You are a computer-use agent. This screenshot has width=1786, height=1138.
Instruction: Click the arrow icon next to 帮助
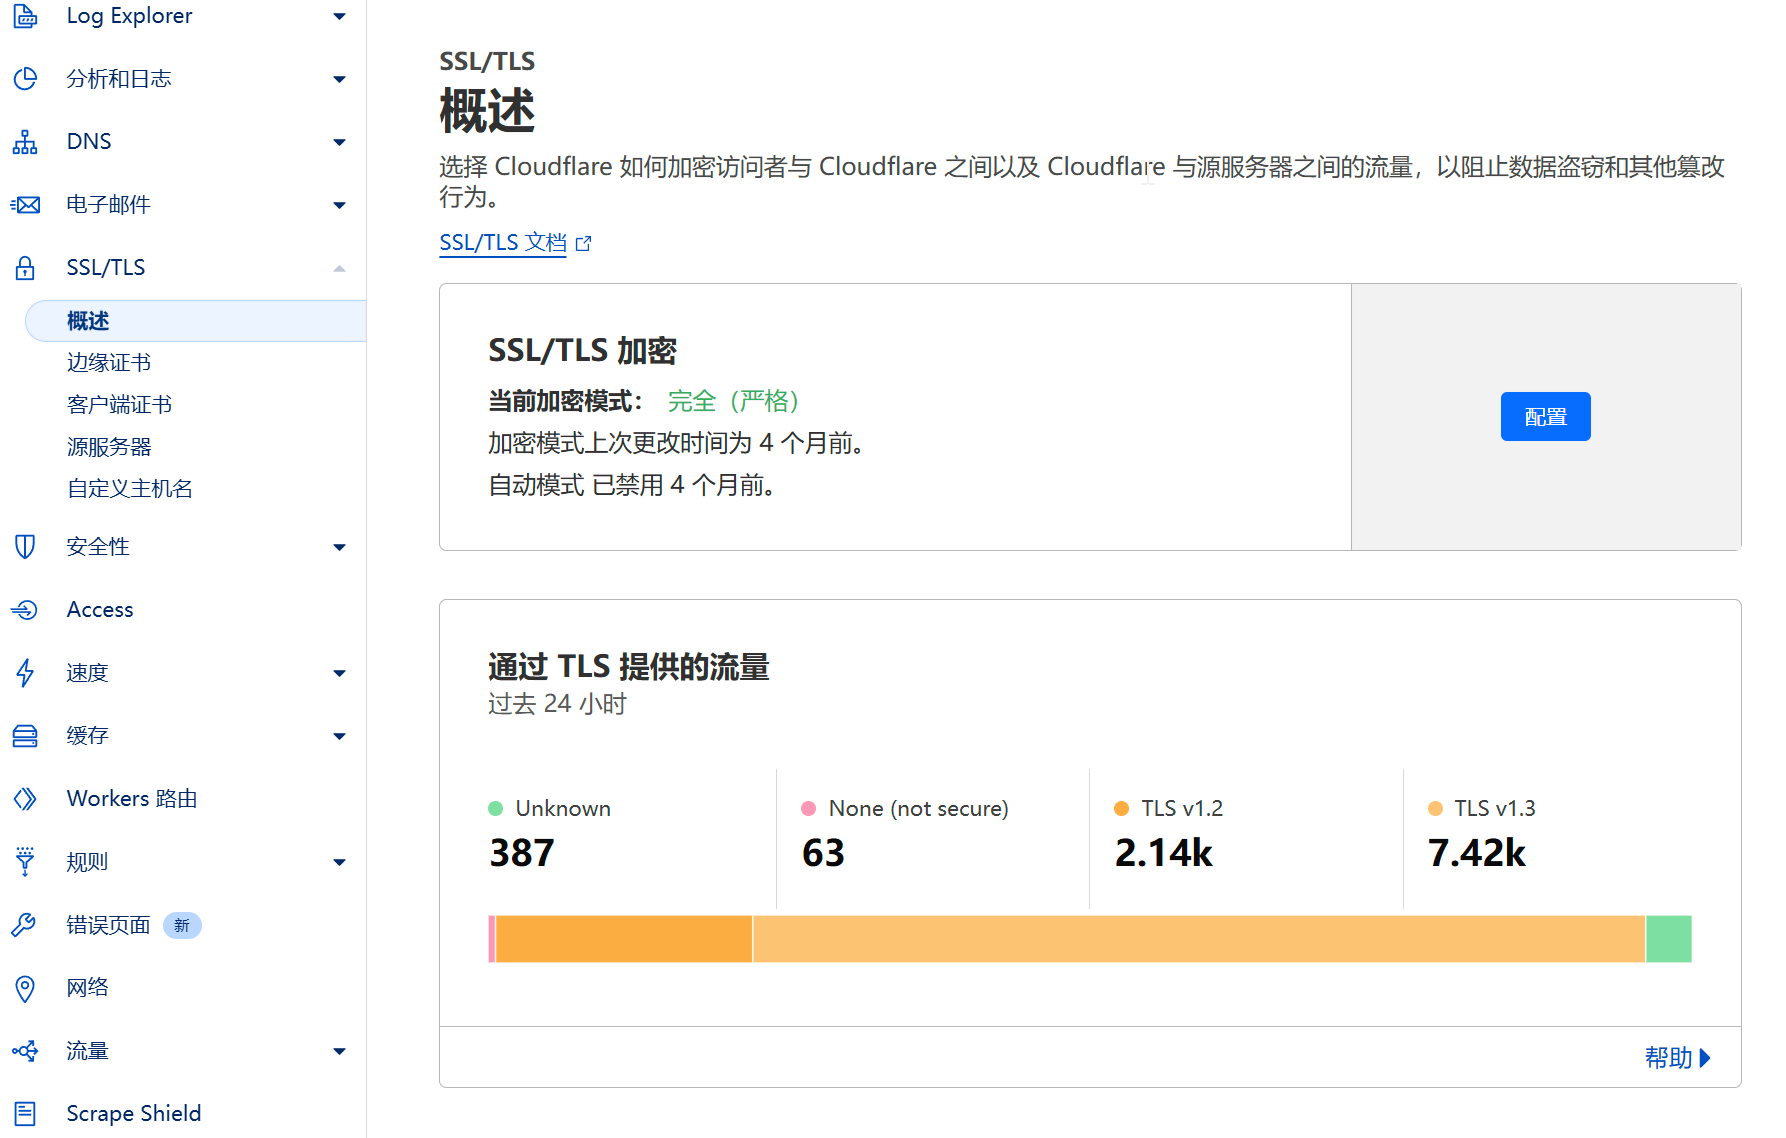point(1705,1058)
